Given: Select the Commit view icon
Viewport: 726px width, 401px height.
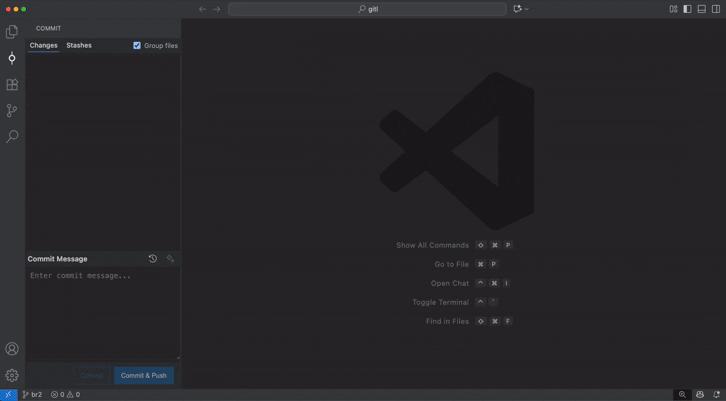Looking at the screenshot, I should point(12,58).
